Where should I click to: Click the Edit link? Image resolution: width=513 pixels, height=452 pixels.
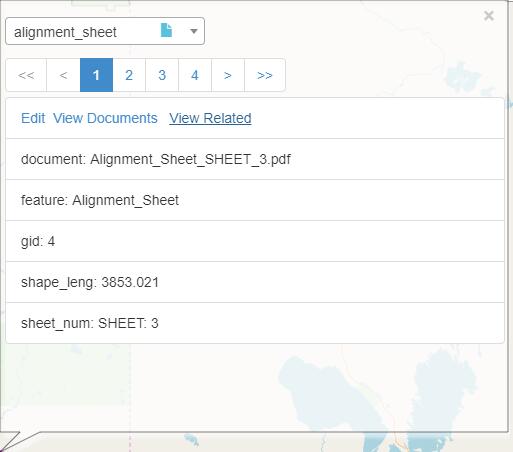(x=33, y=118)
